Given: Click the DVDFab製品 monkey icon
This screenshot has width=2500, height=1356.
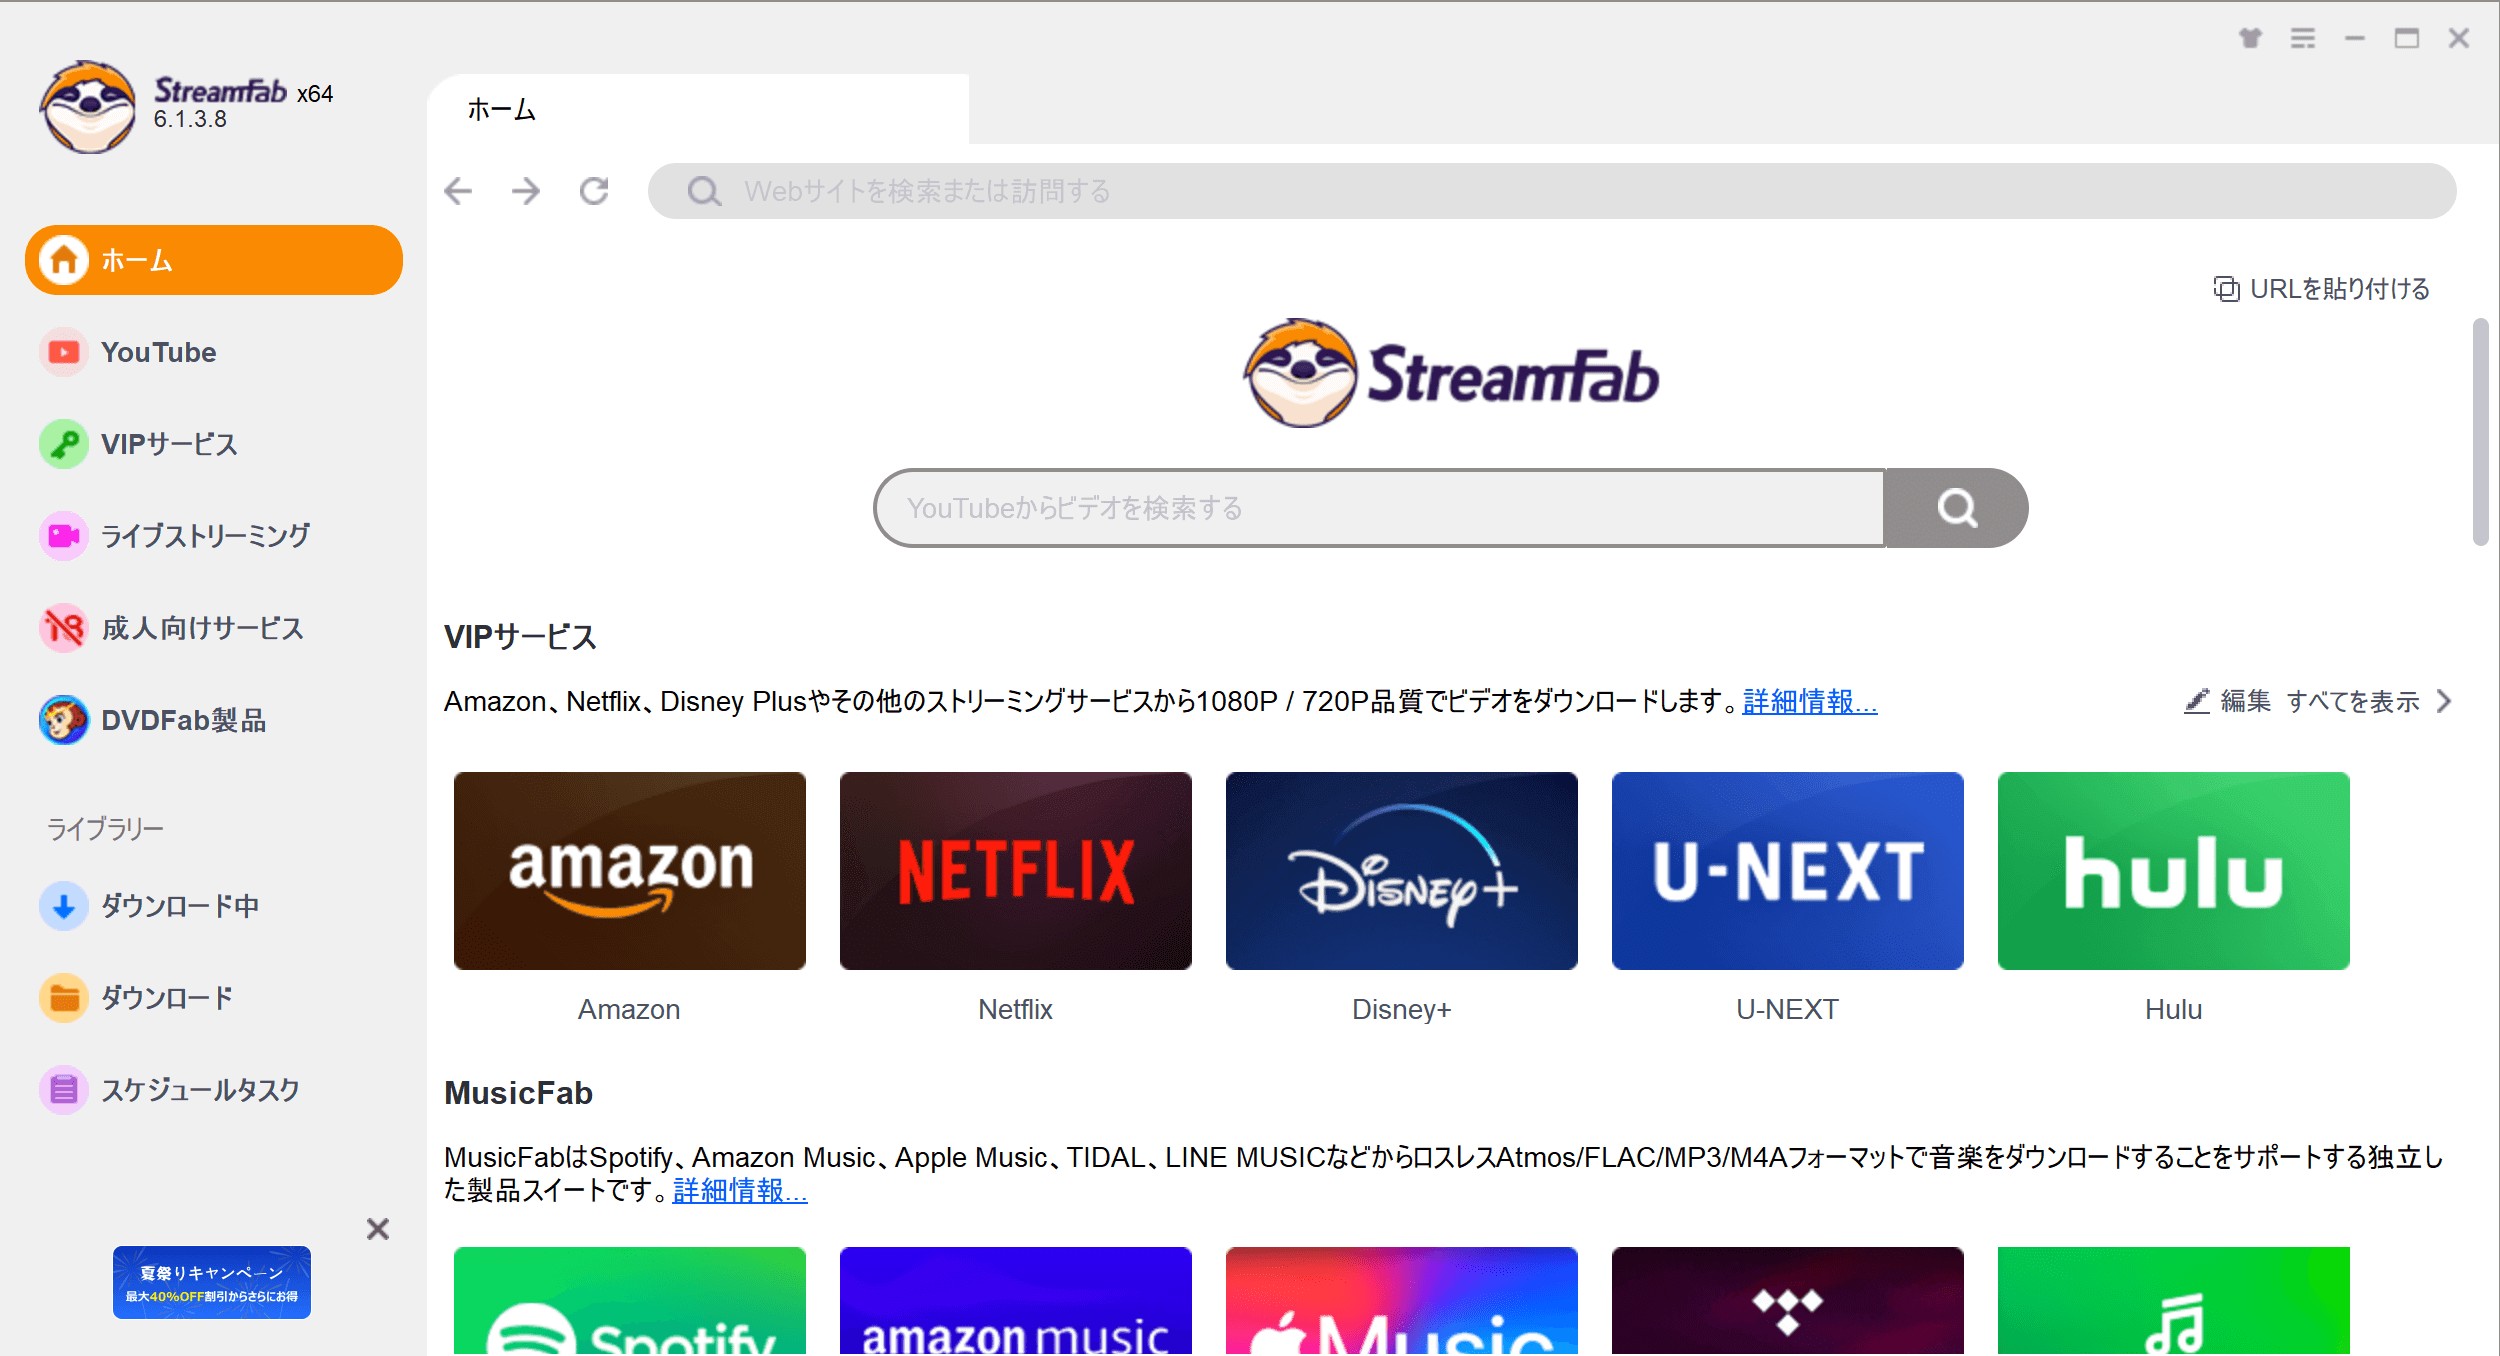Looking at the screenshot, I should 64,720.
